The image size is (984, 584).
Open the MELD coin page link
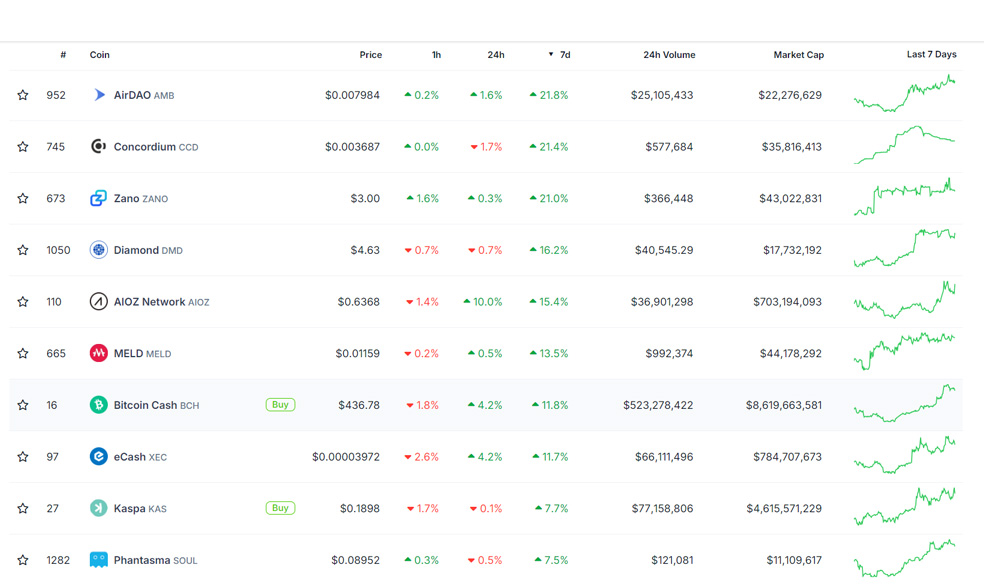[142, 354]
